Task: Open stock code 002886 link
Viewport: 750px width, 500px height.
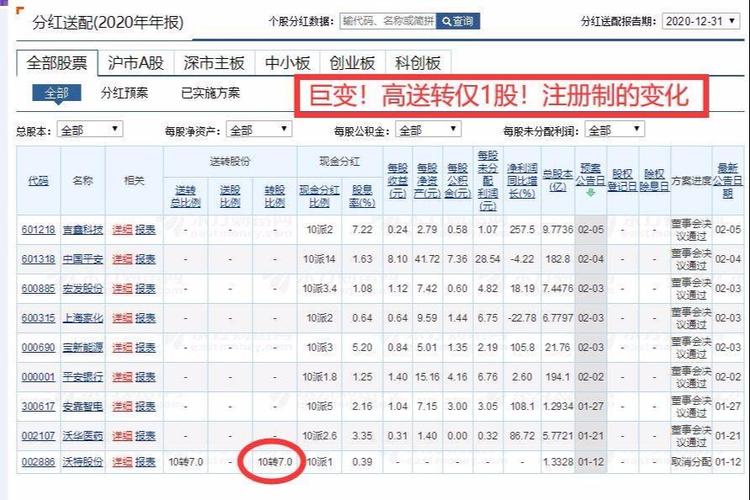Action: tap(38, 462)
